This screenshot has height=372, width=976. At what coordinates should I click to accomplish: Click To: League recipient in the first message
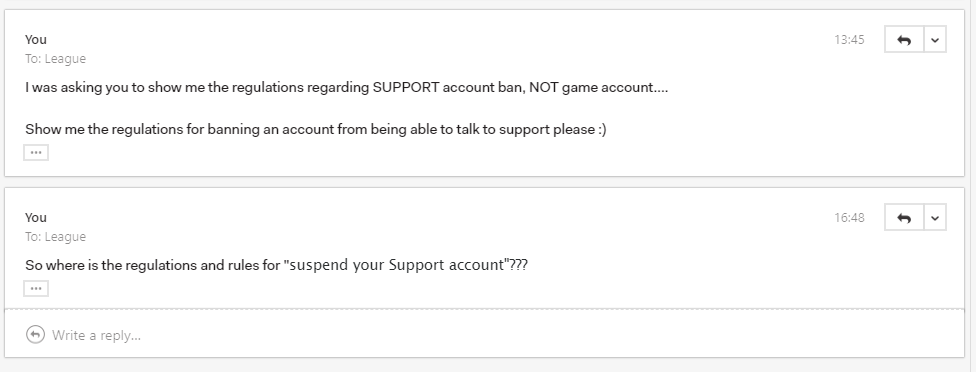[55, 58]
